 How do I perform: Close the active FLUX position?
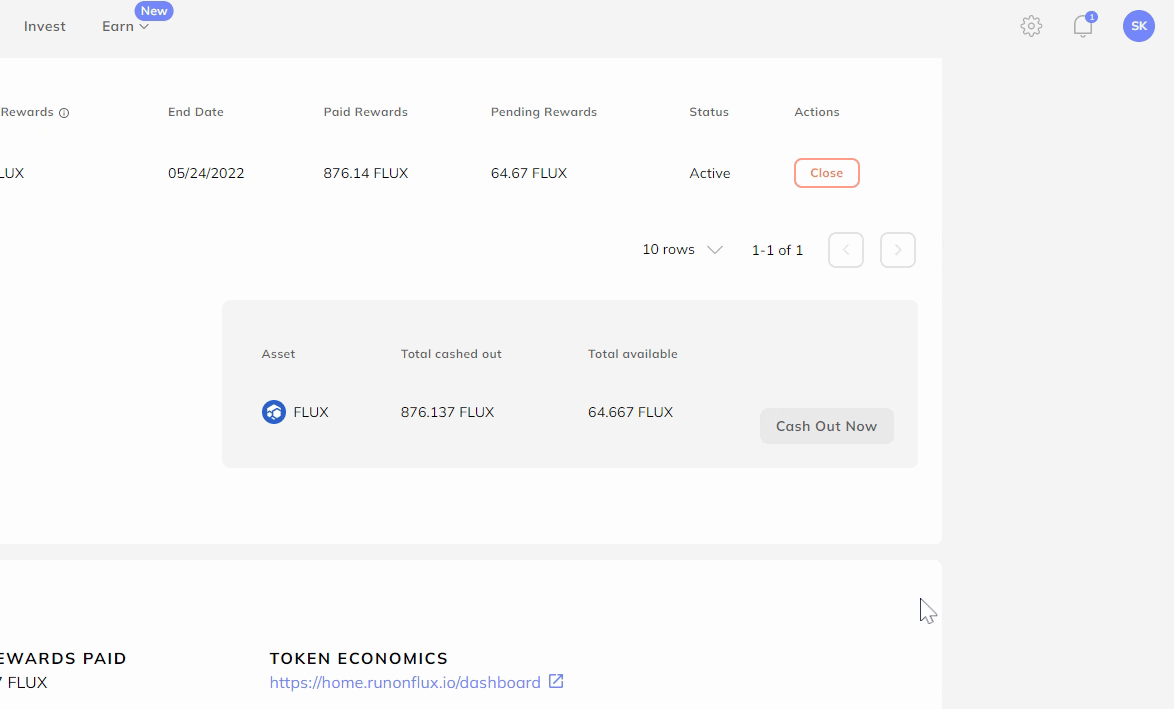click(827, 173)
